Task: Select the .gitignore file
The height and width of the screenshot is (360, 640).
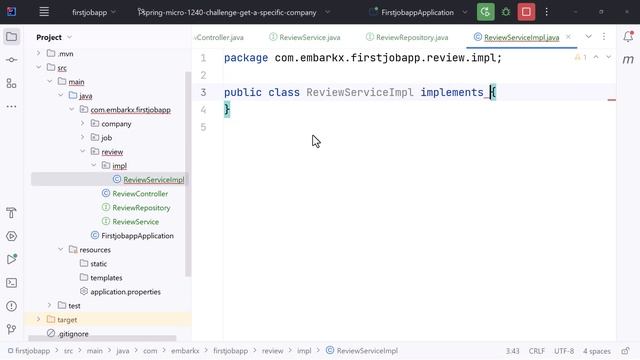Action: click(x=73, y=333)
